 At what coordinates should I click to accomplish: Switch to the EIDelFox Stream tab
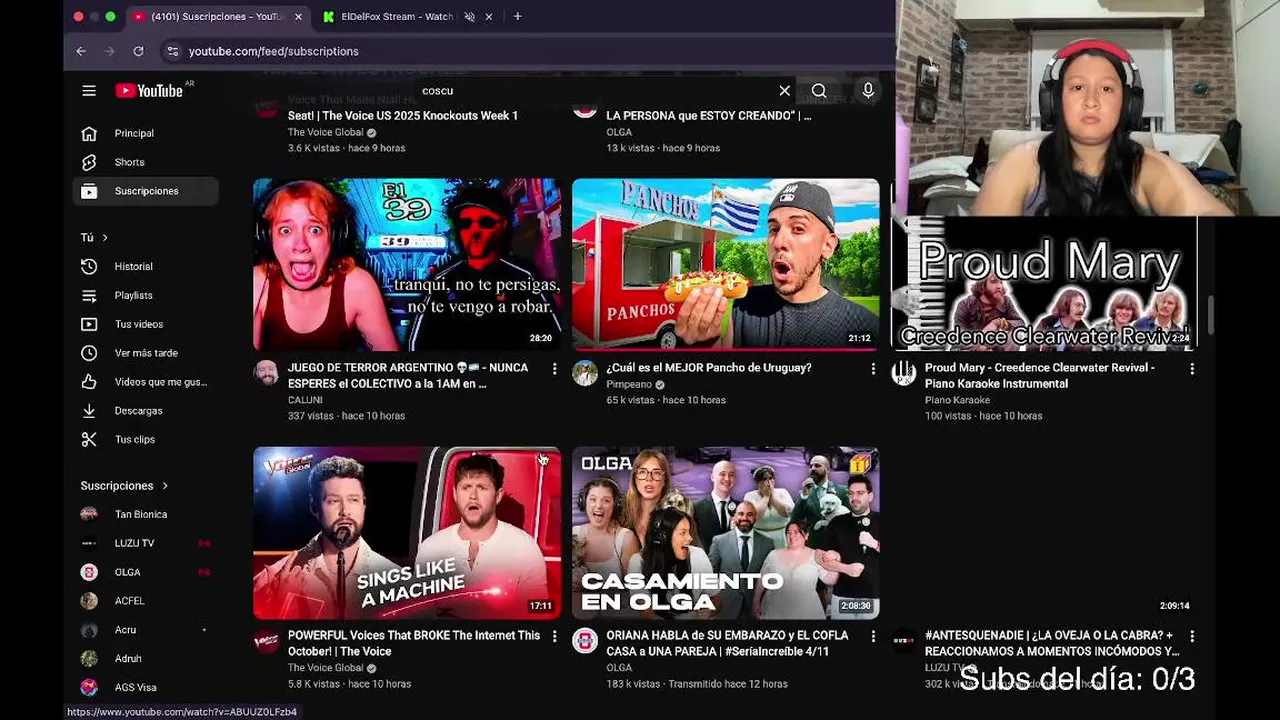coord(397,17)
